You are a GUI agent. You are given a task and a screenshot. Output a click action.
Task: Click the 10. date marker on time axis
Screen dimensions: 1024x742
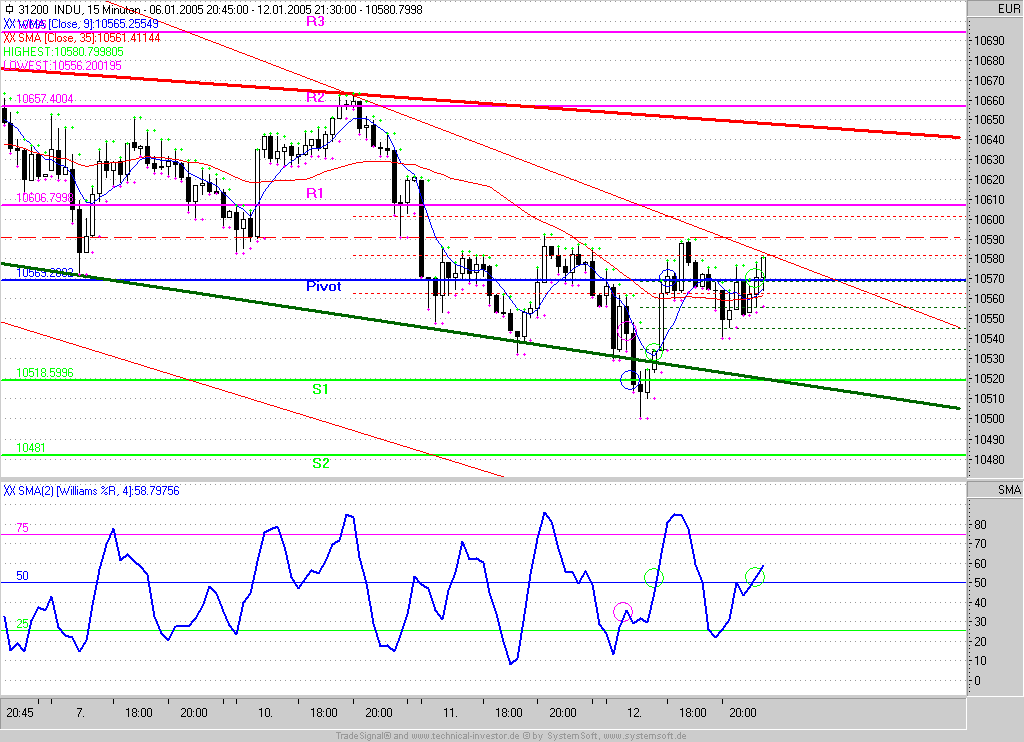(265, 713)
